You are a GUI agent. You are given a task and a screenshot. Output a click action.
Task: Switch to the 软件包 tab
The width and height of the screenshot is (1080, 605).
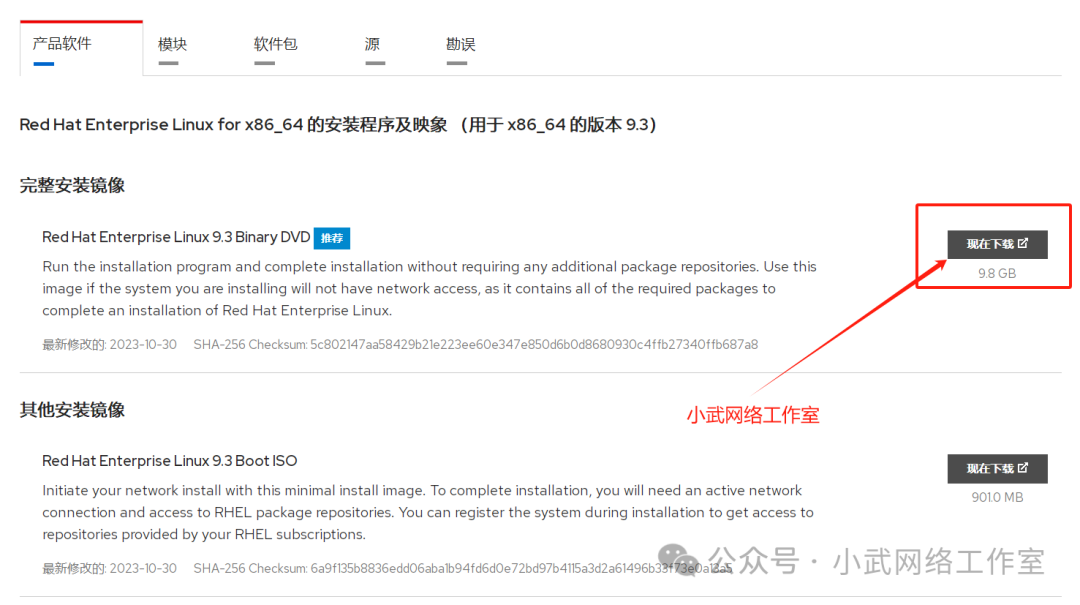click(x=275, y=45)
